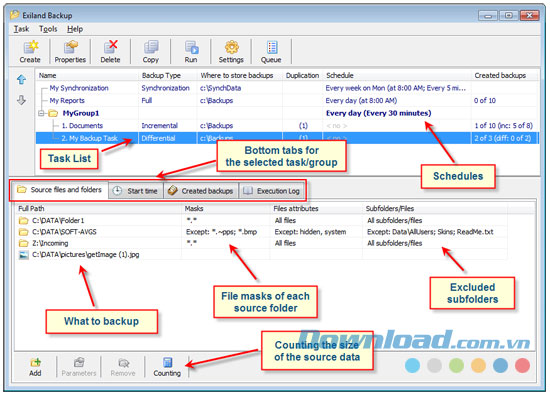
Task: Click Where to store backups header
Action: [240, 75]
